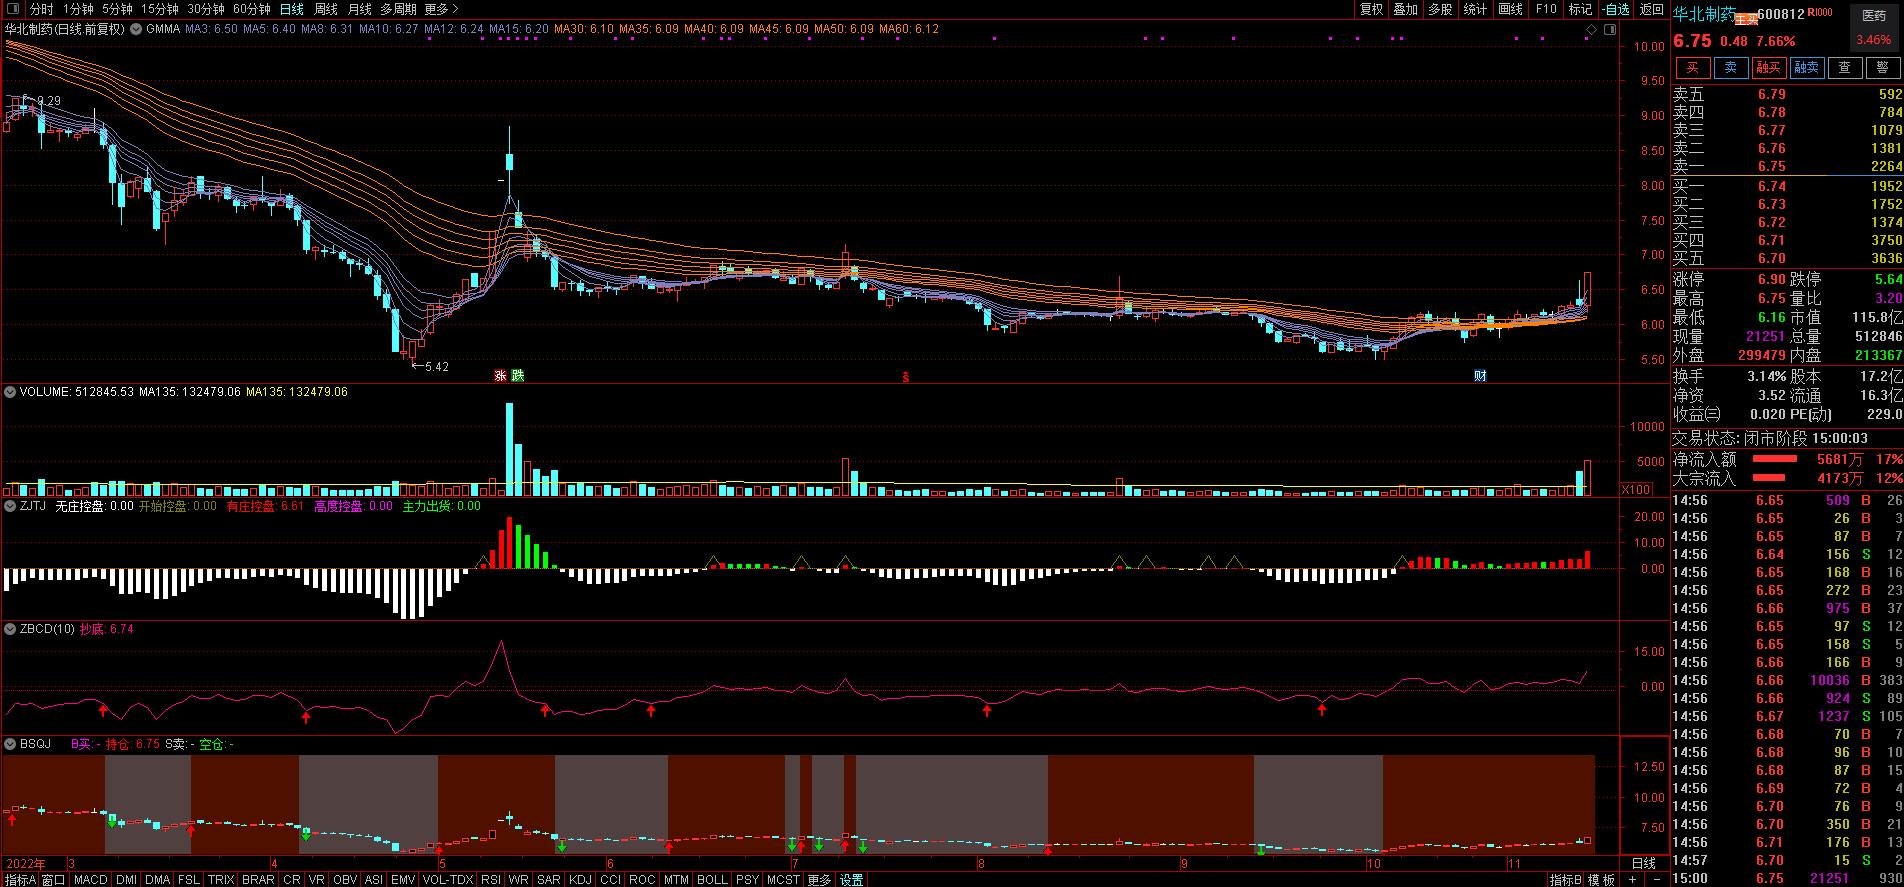1904x887 pixels.
Task: Select the BRAR indicator
Action: (x=258, y=880)
